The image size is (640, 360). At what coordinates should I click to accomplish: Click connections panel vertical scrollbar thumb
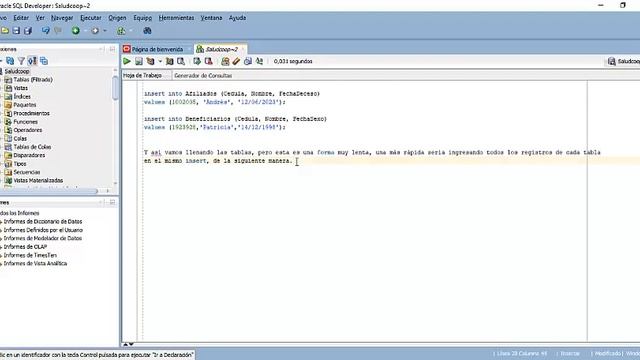pyautogui.click(x=116, y=88)
